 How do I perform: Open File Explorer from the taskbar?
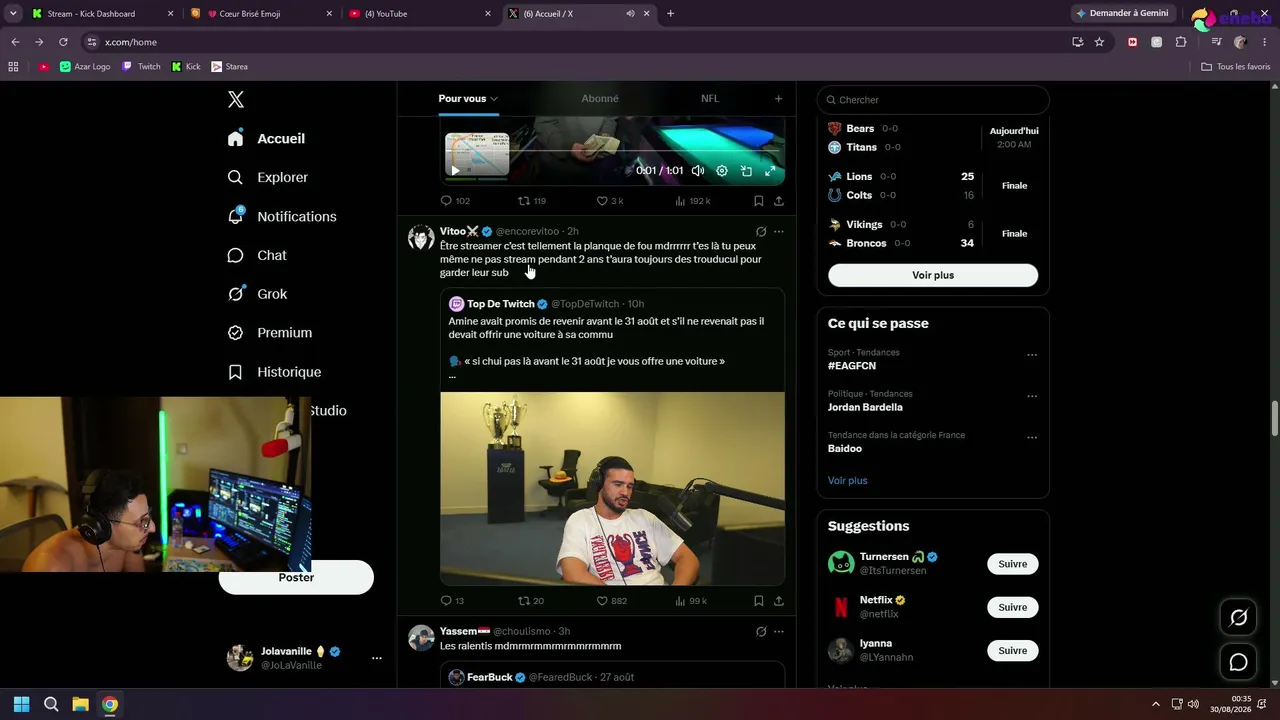coord(81,704)
